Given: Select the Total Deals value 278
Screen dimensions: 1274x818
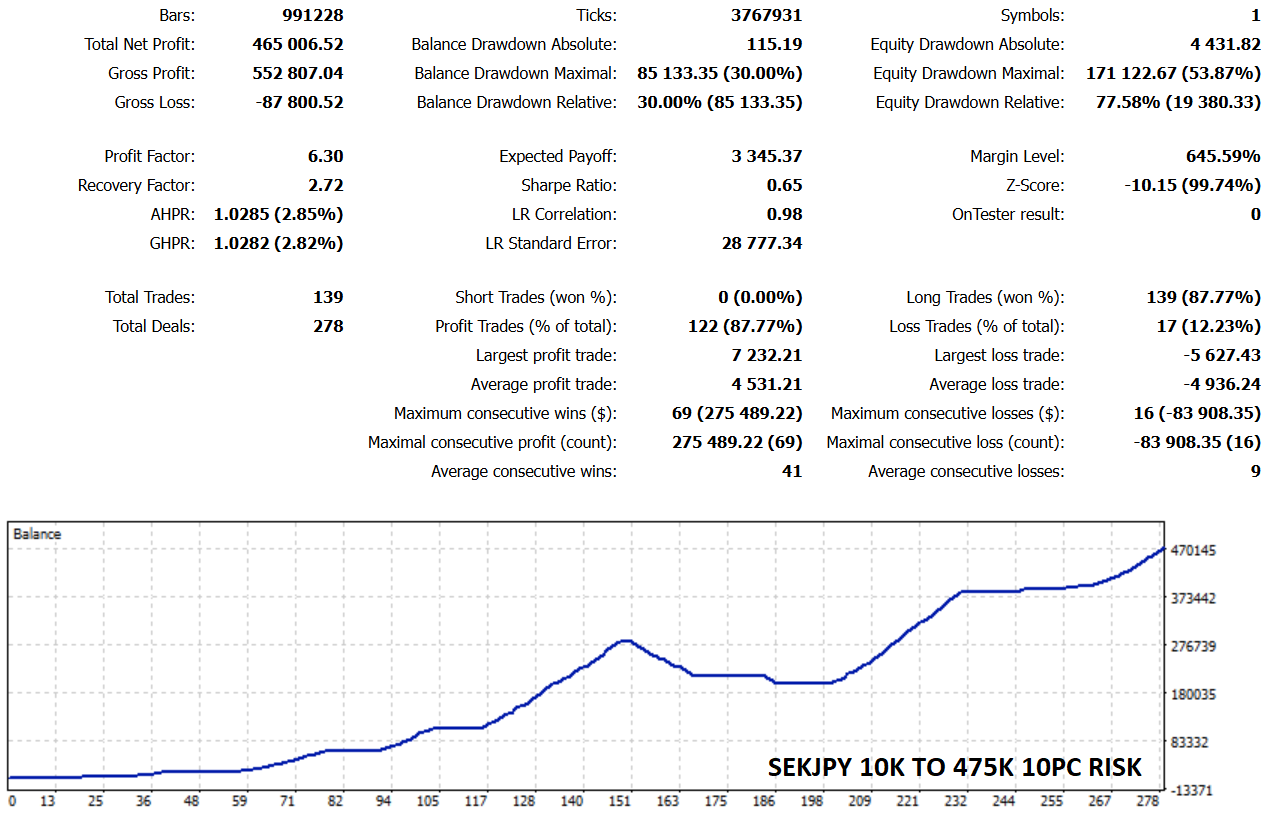Looking at the screenshot, I should 328,327.
